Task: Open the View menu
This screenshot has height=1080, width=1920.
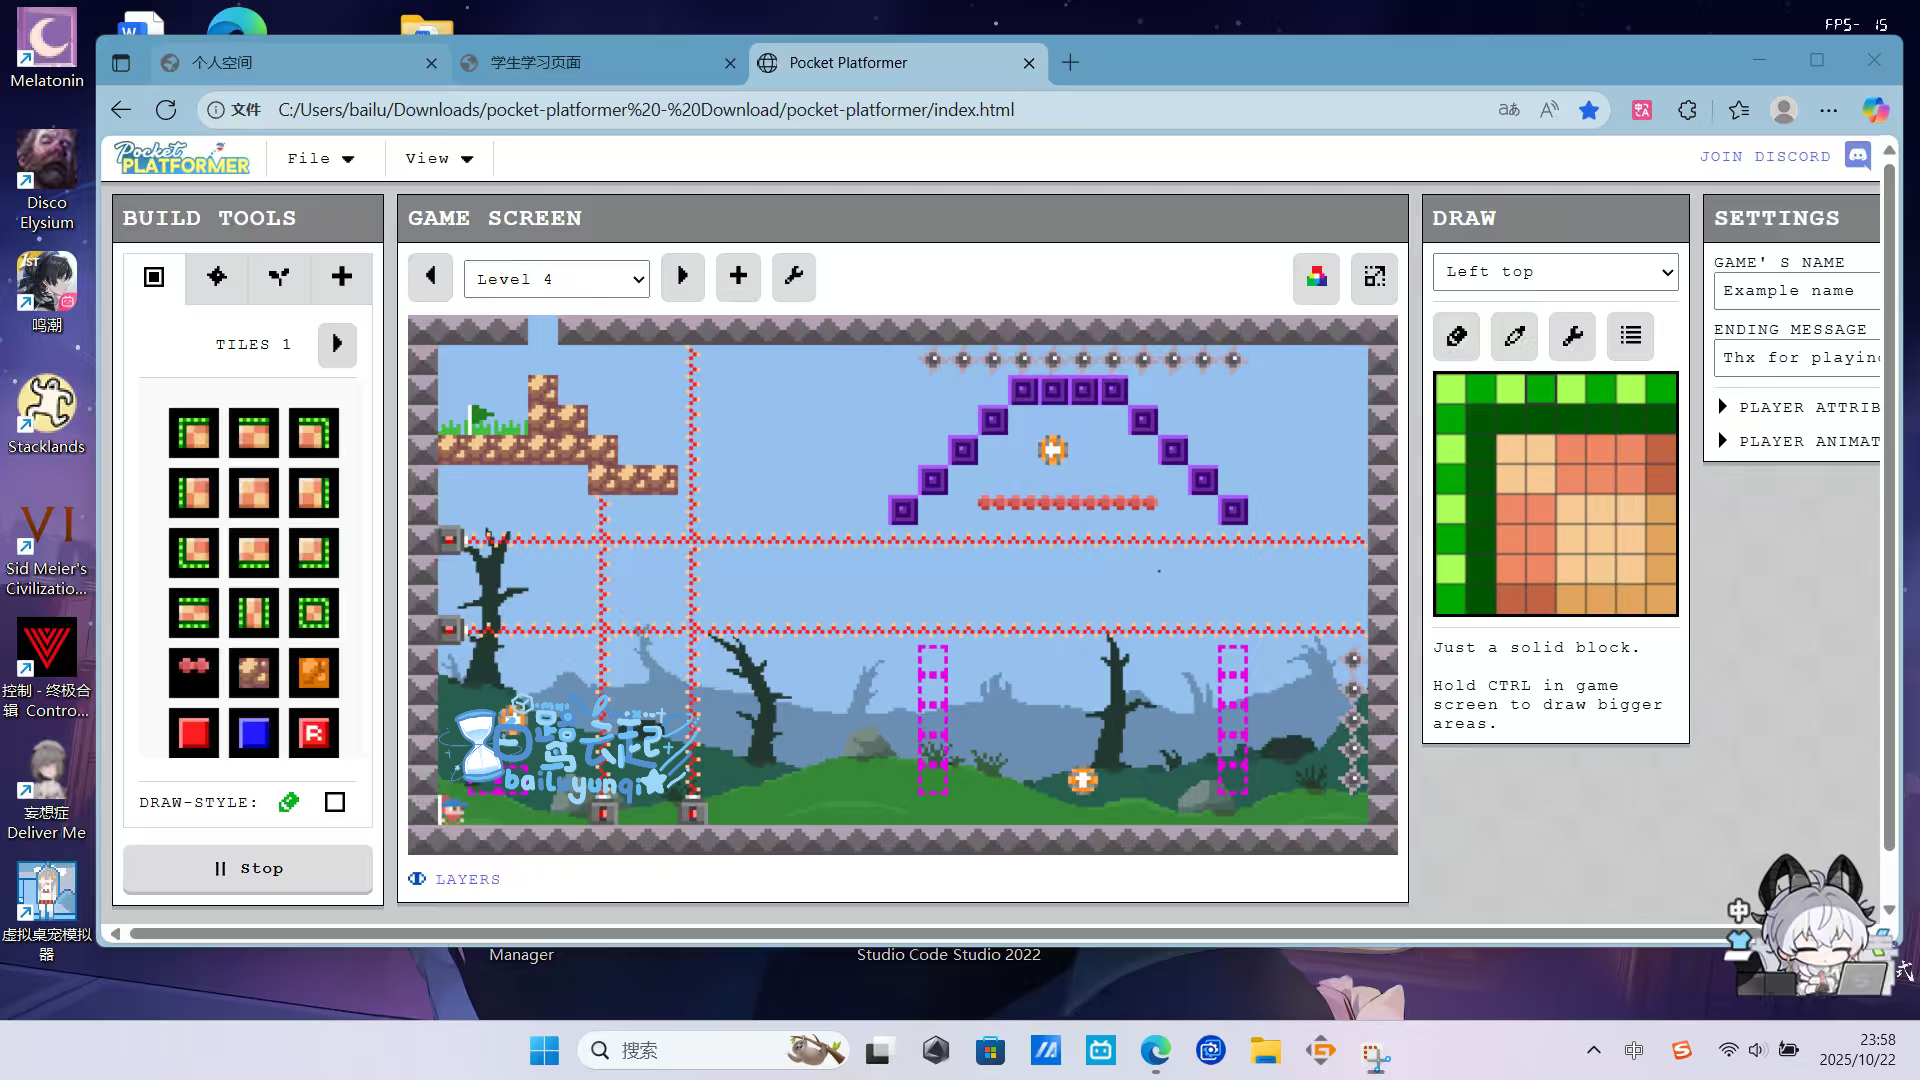Action: coord(438,158)
